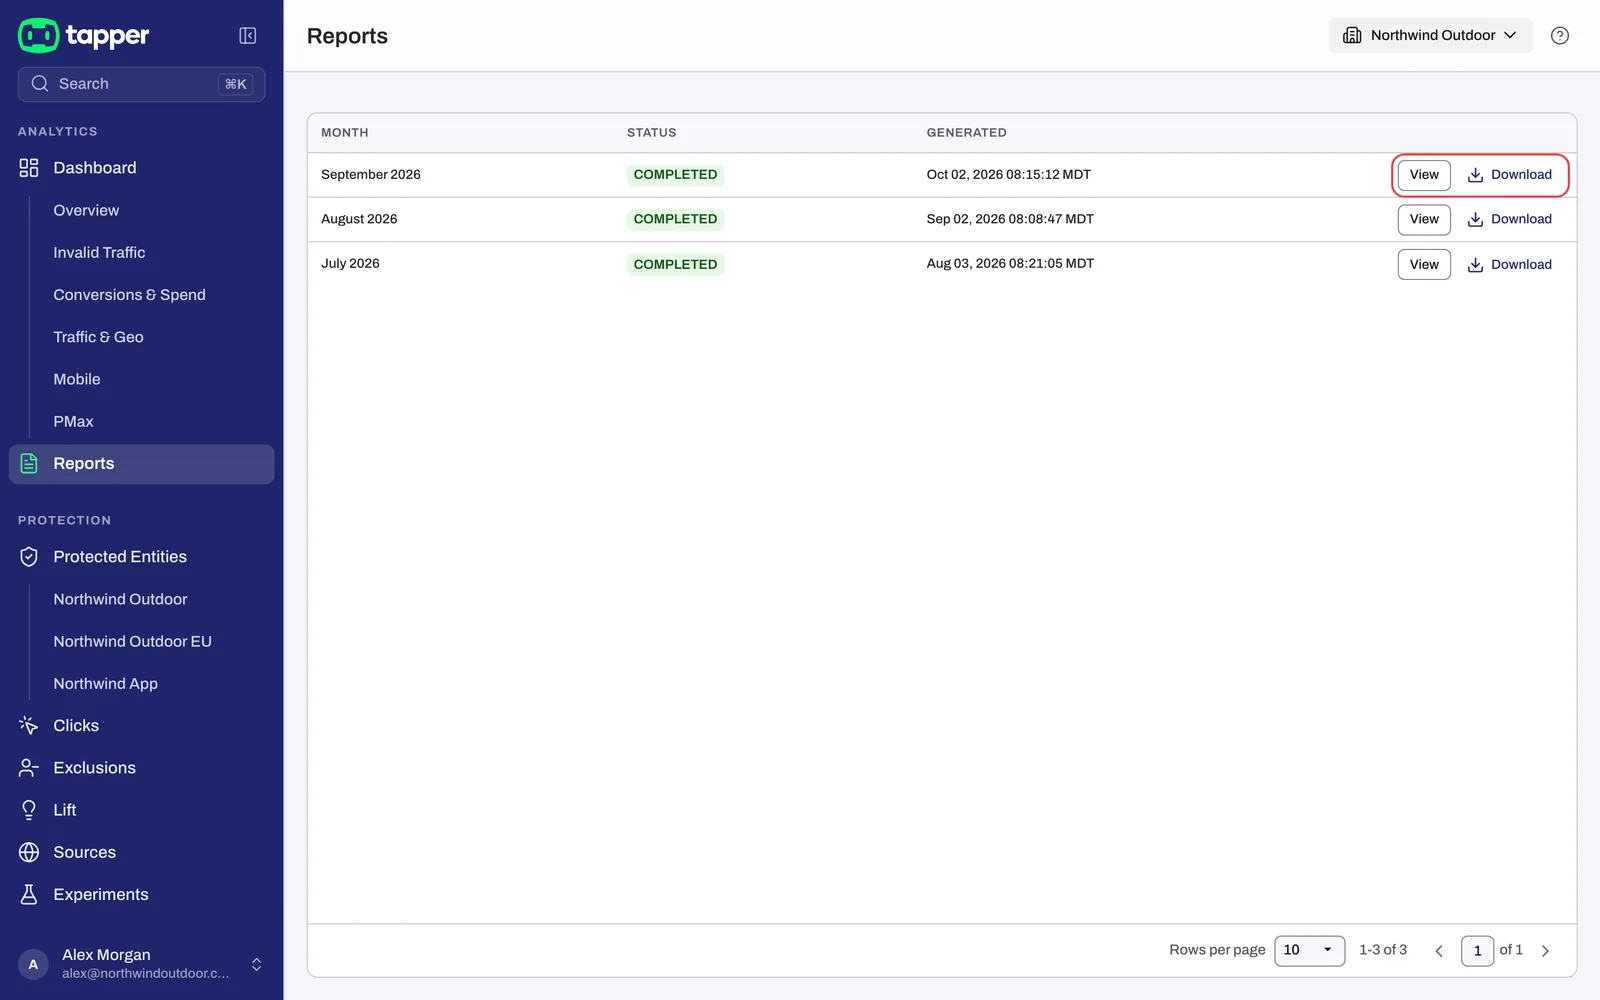
Task: View the September 2026 report
Action: point(1424,175)
